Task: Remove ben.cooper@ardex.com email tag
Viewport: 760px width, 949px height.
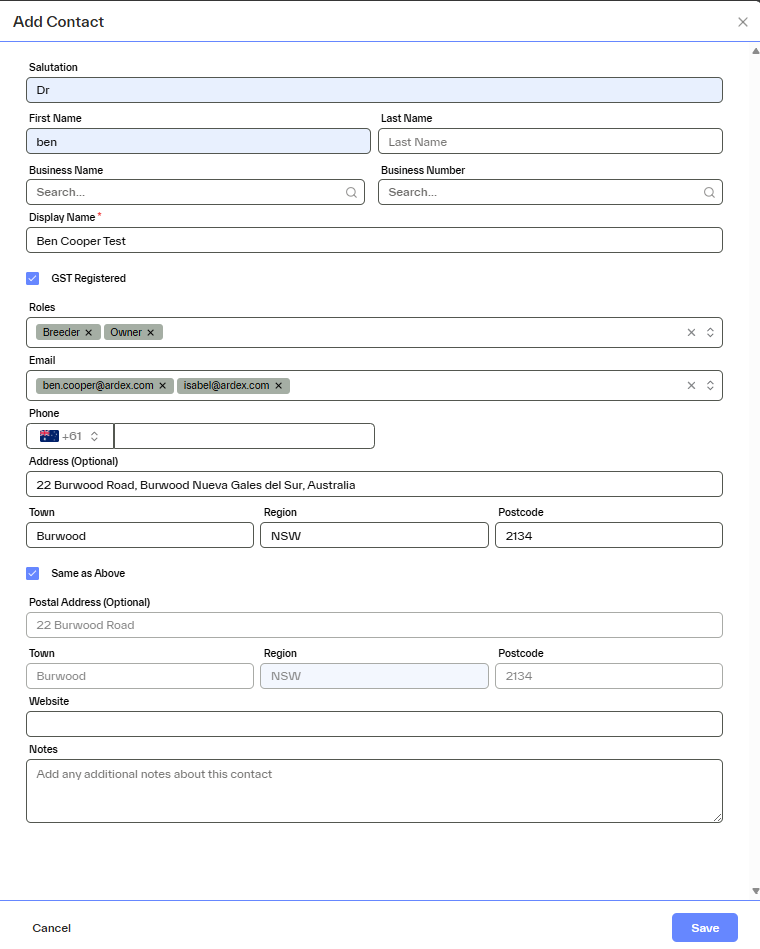Action: (162, 386)
